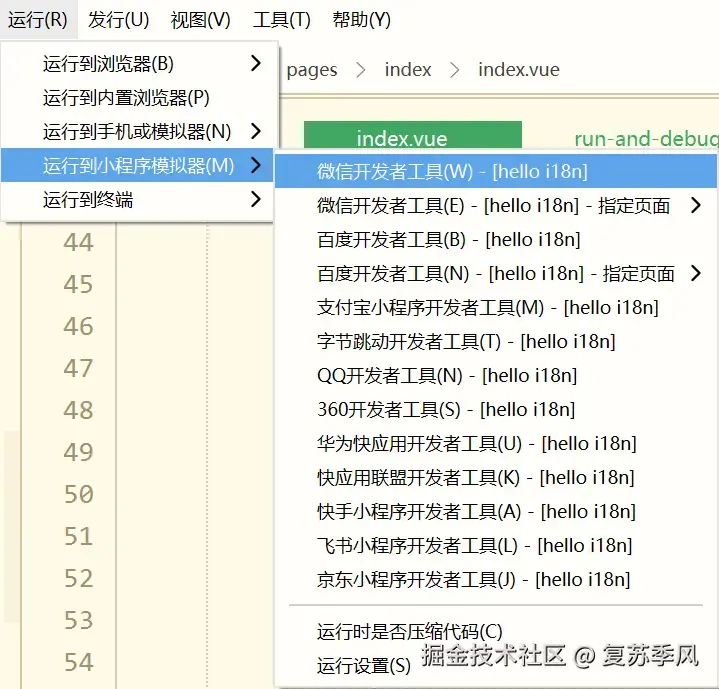Click line number 48 in gutter
The height and width of the screenshot is (689, 719).
78,410
